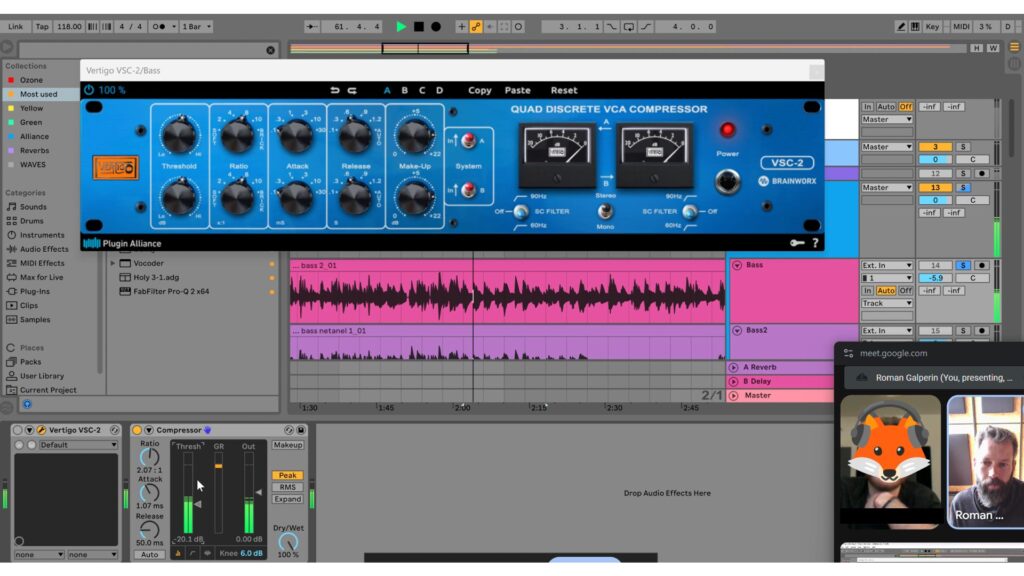The width and height of the screenshot is (1024, 576).
Task: Click the question mark help icon on VSC-2
Action: [815, 243]
